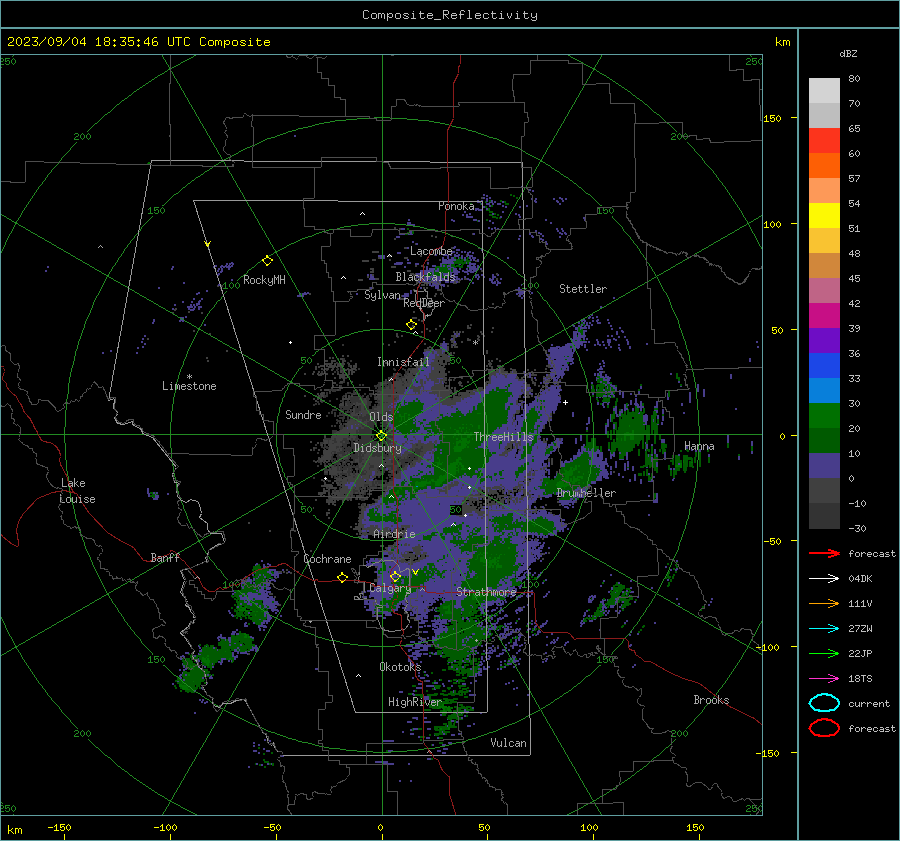Click the Hanna city label
The image size is (900, 841).
pos(699,446)
